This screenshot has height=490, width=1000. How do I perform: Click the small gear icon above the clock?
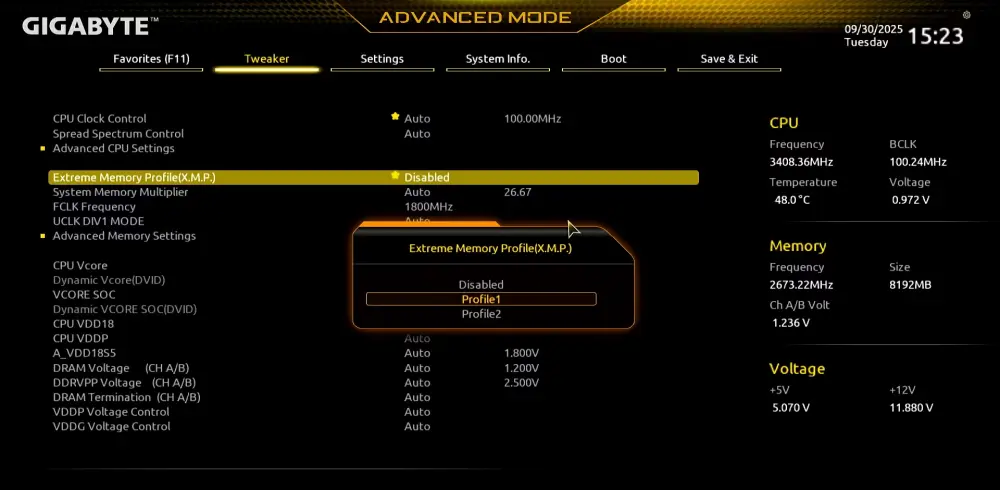(966, 15)
